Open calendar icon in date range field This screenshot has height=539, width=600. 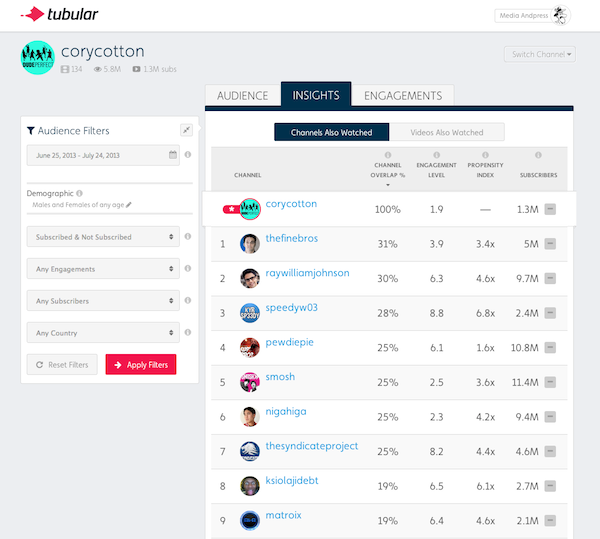[173, 155]
